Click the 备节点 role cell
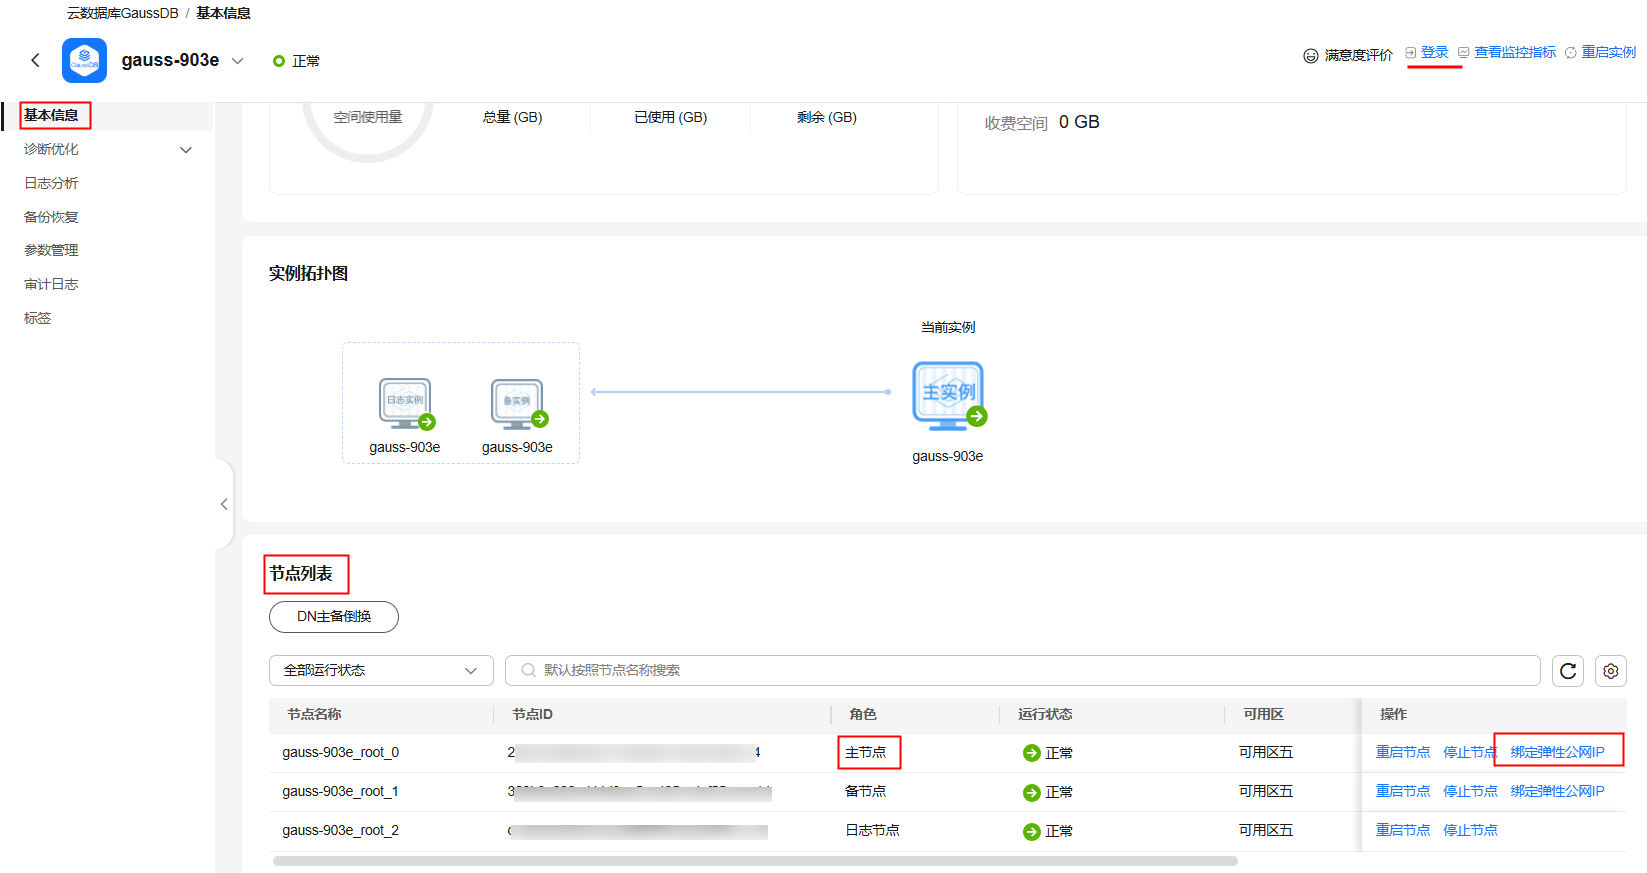 866,791
